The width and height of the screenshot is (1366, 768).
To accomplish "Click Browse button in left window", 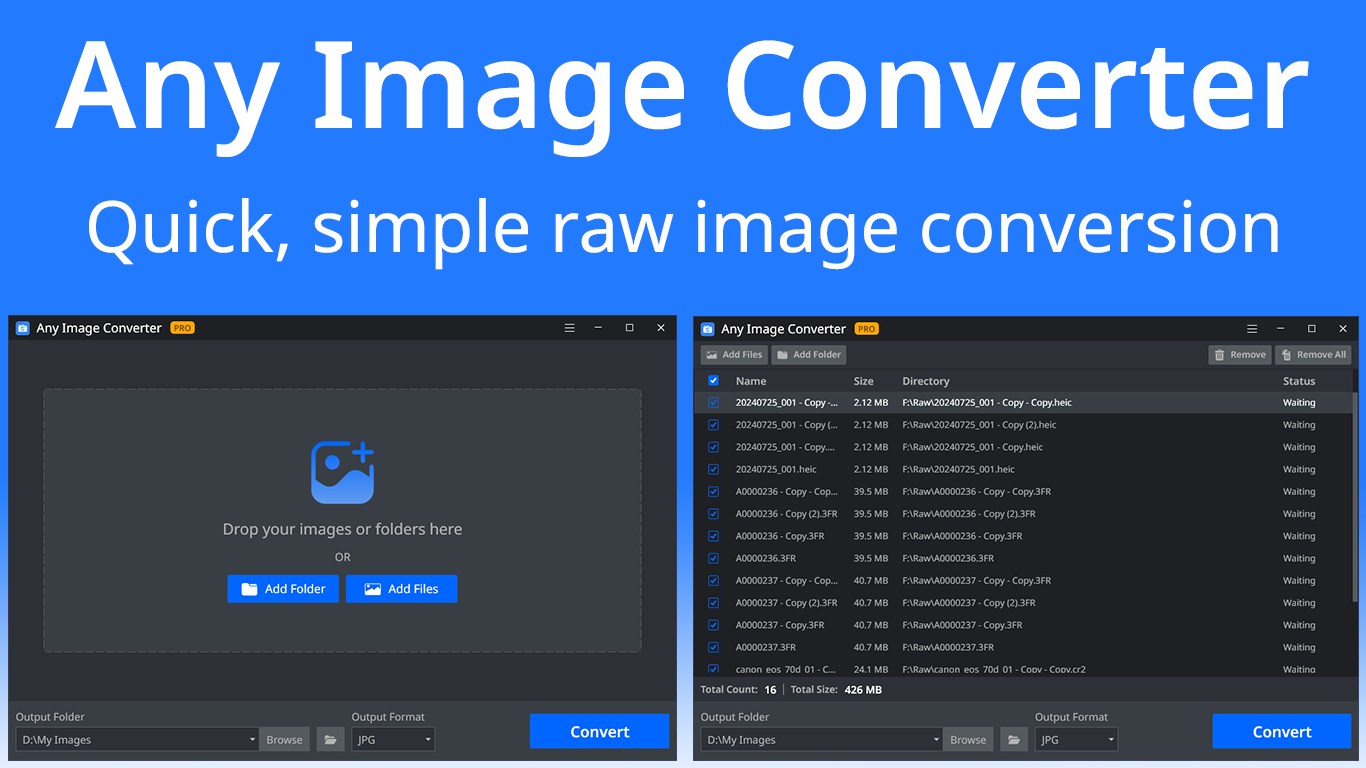I will [284, 740].
